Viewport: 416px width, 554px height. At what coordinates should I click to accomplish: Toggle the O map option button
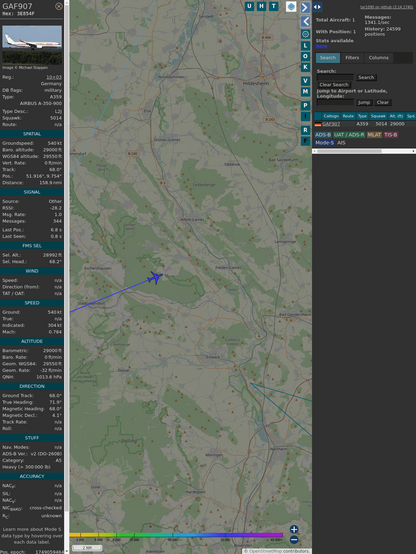tap(305, 56)
